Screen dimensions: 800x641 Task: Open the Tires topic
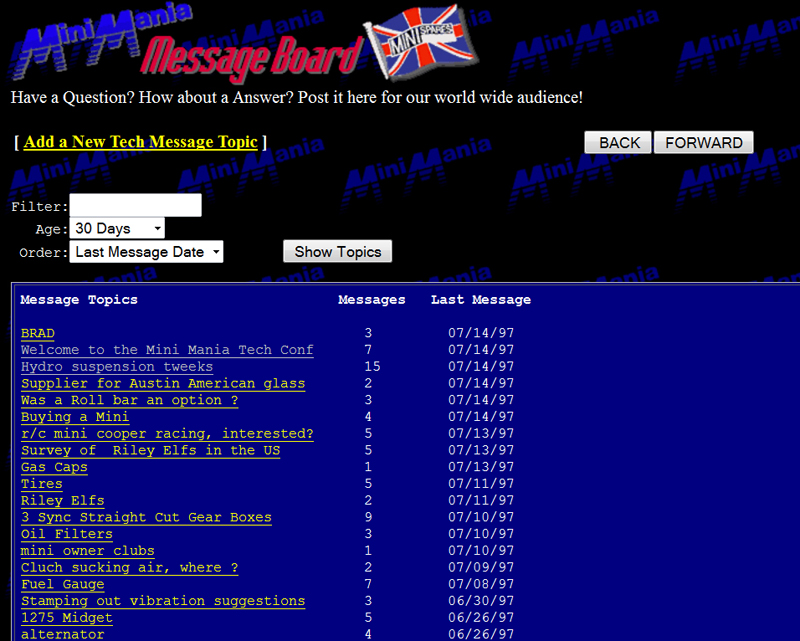[41, 484]
